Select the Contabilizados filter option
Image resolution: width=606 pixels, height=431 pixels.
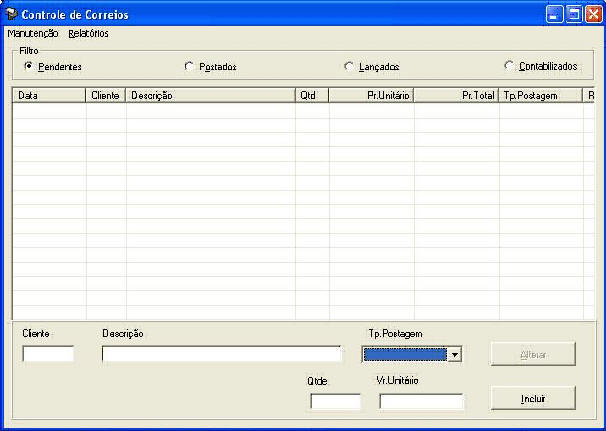[510, 66]
